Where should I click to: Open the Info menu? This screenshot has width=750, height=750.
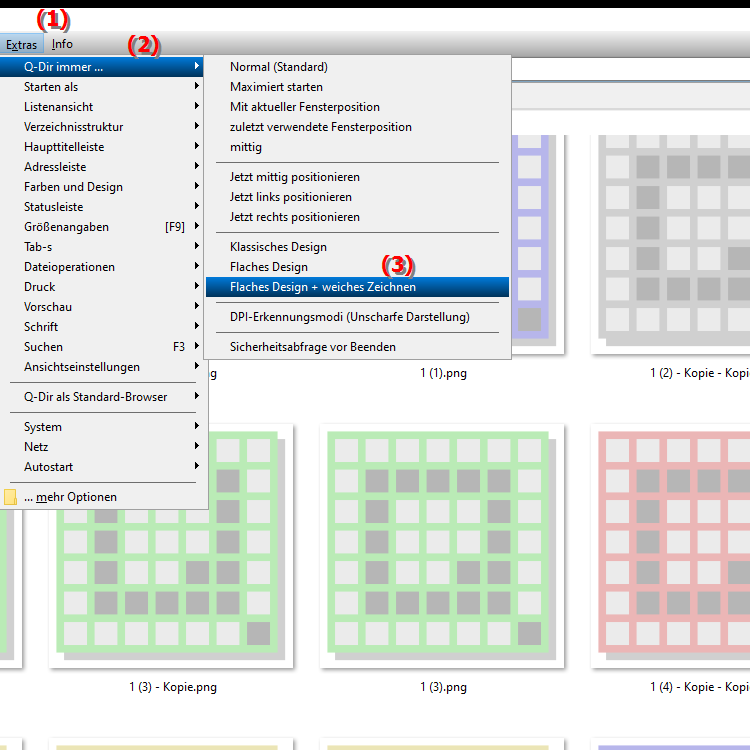coord(62,44)
